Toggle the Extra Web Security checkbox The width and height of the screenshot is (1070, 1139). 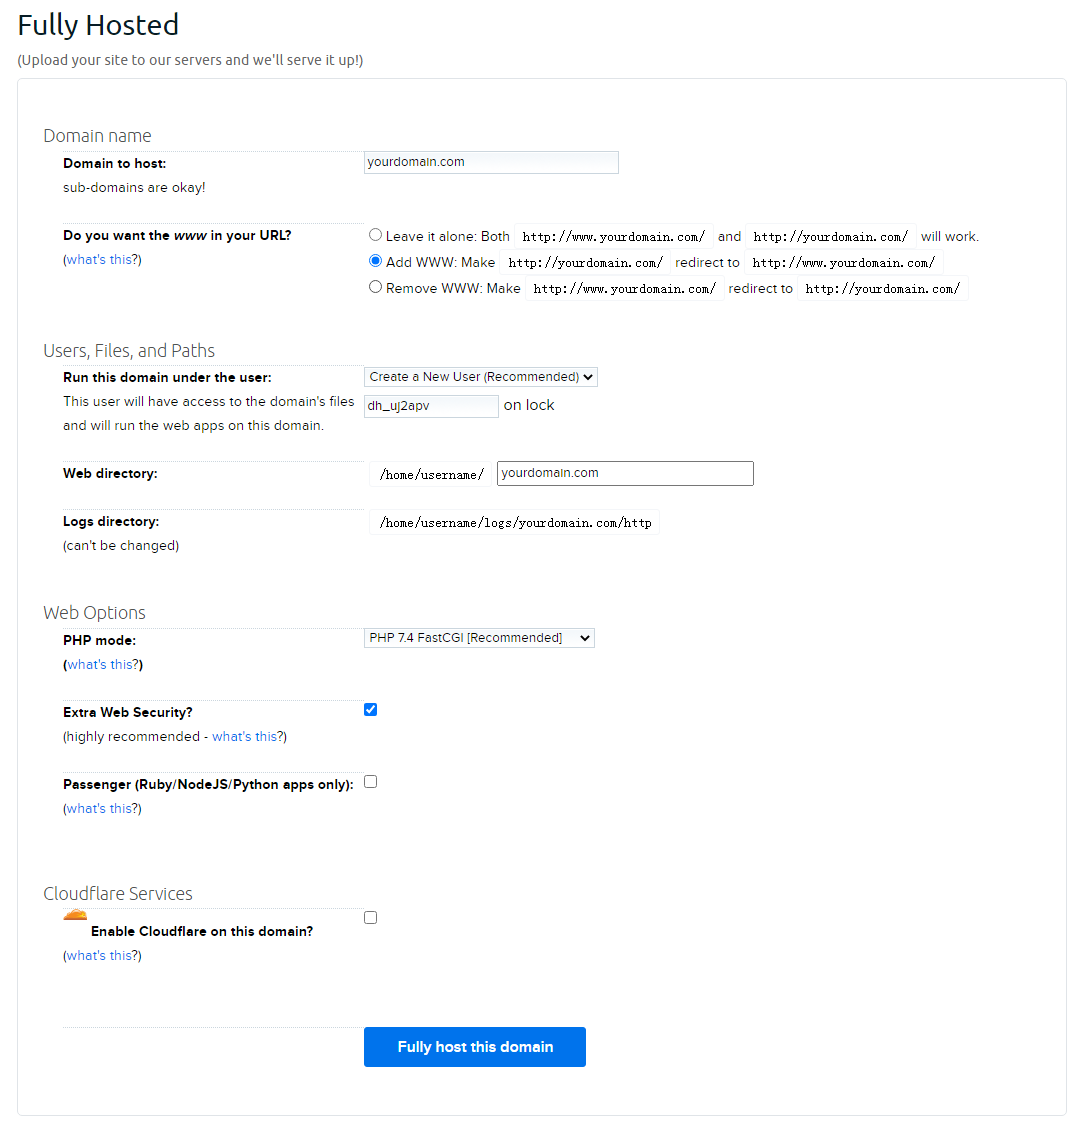pyautogui.click(x=371, y=710)
